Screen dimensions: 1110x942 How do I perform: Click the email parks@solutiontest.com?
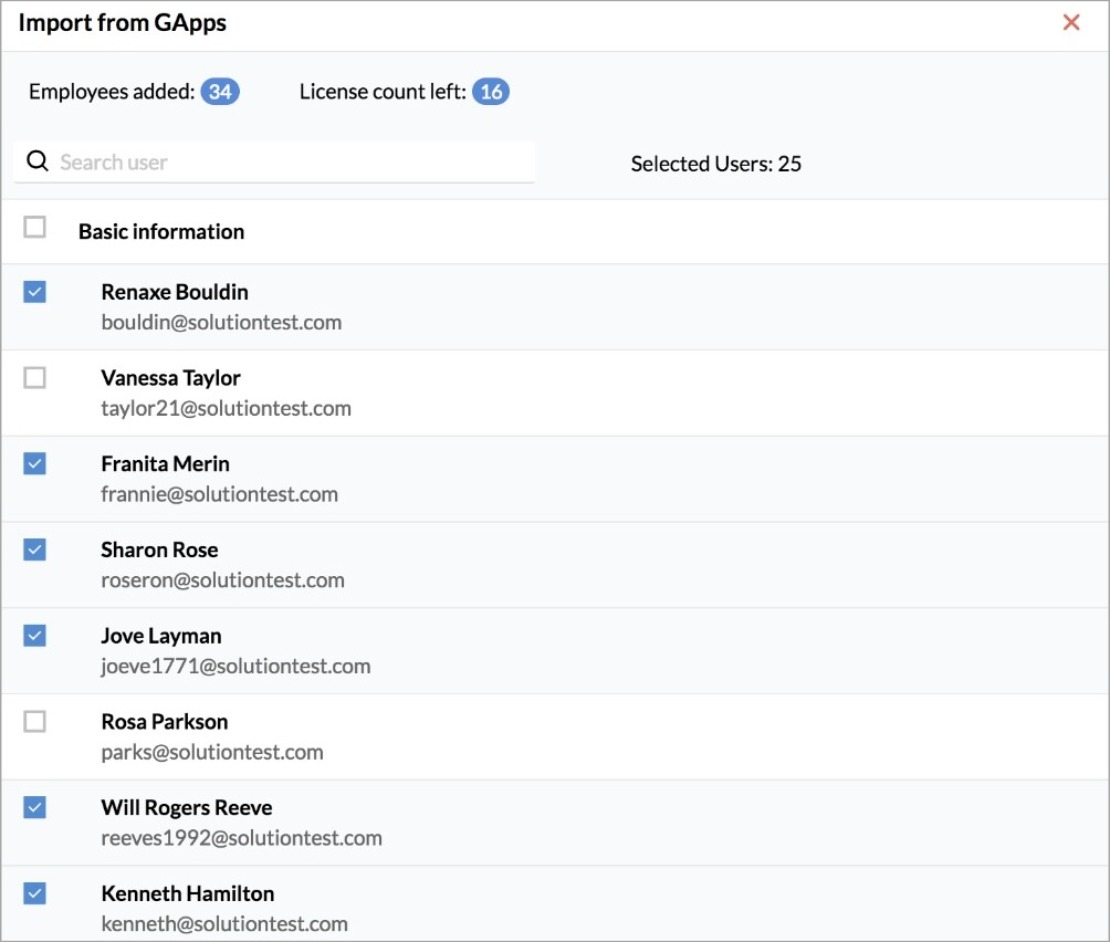point(212,752)
